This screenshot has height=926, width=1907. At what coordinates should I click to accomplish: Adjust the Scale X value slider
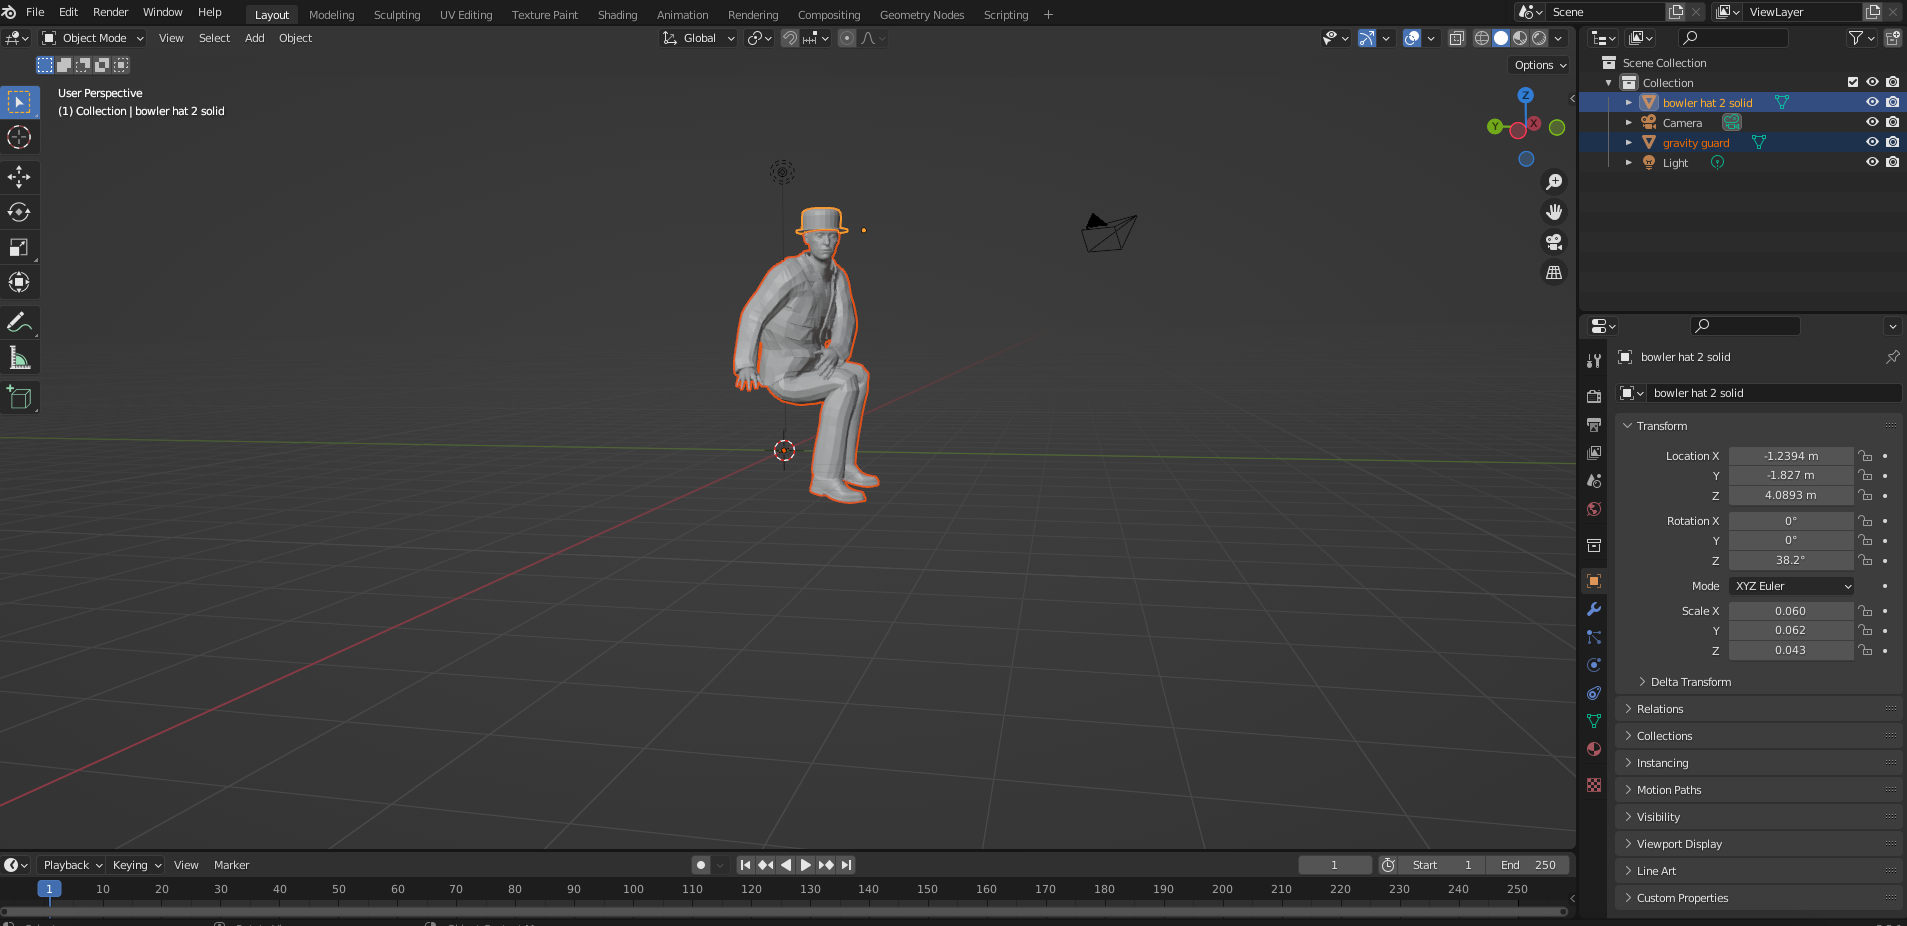[1791, 610]
